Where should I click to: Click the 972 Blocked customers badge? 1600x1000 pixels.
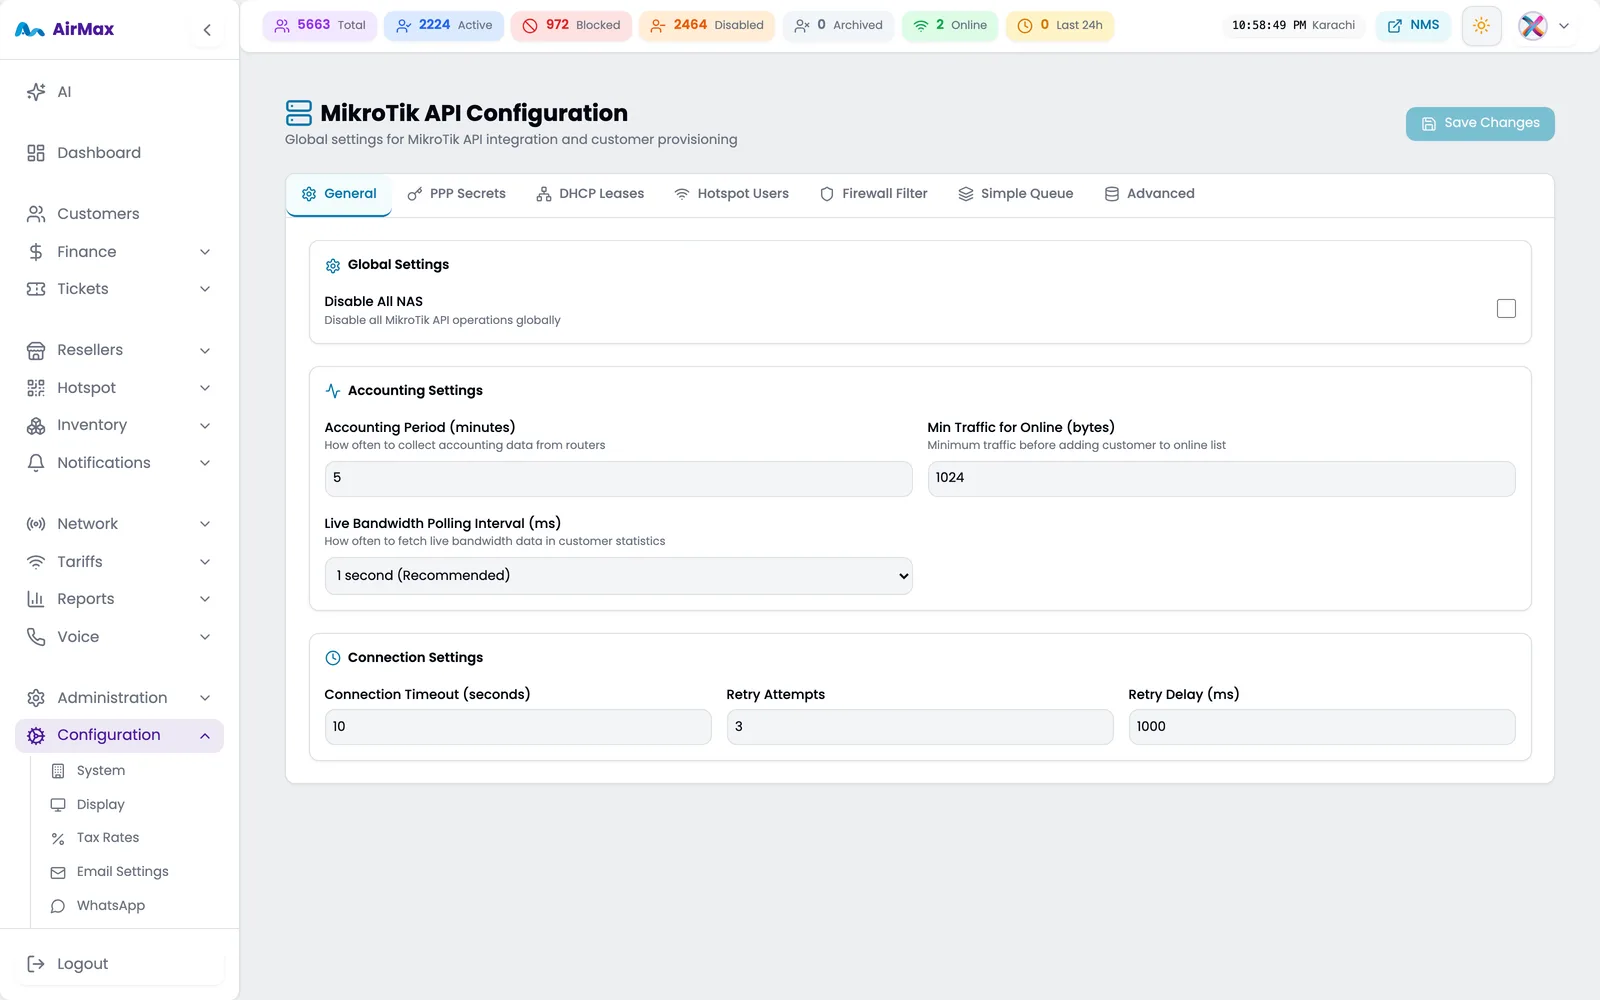(571, 25)
